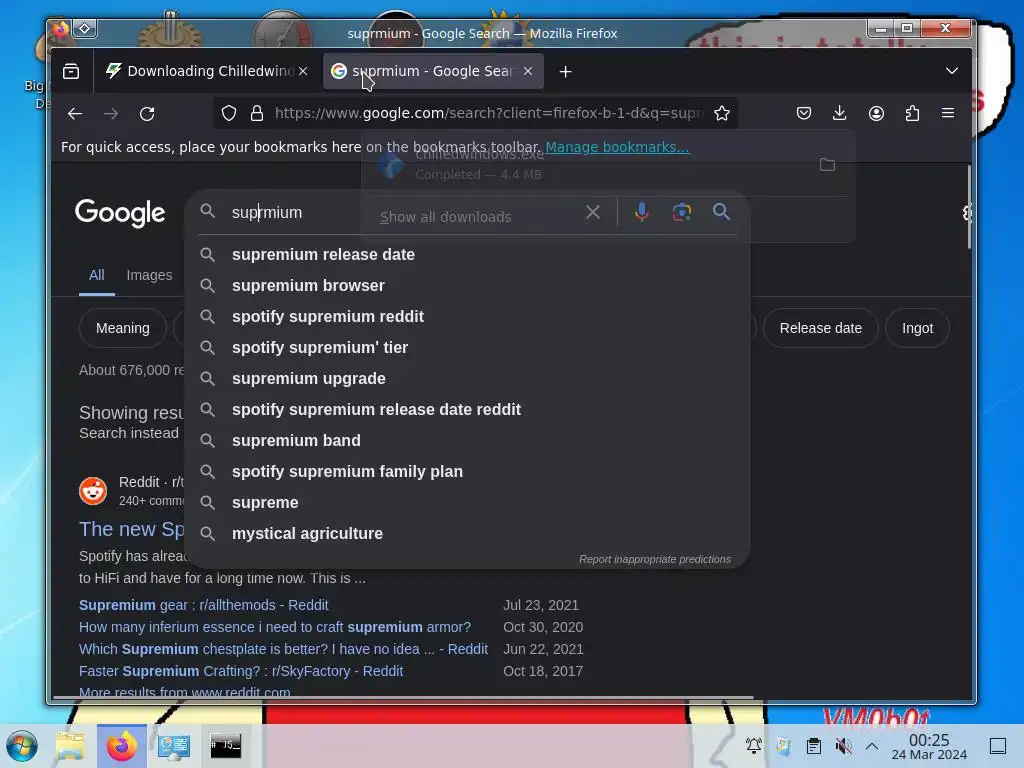Choose suggestion supremium release date

point(467,255)
